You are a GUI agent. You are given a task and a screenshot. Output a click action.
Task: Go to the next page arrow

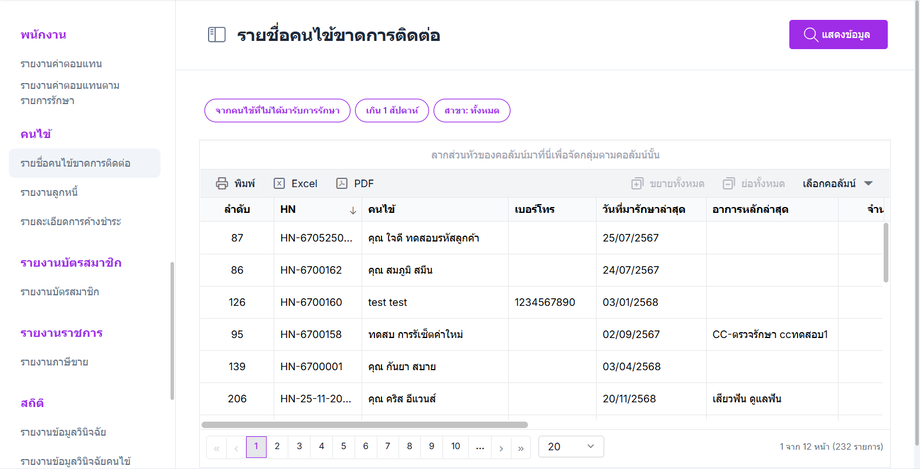(x=501, y=447)
